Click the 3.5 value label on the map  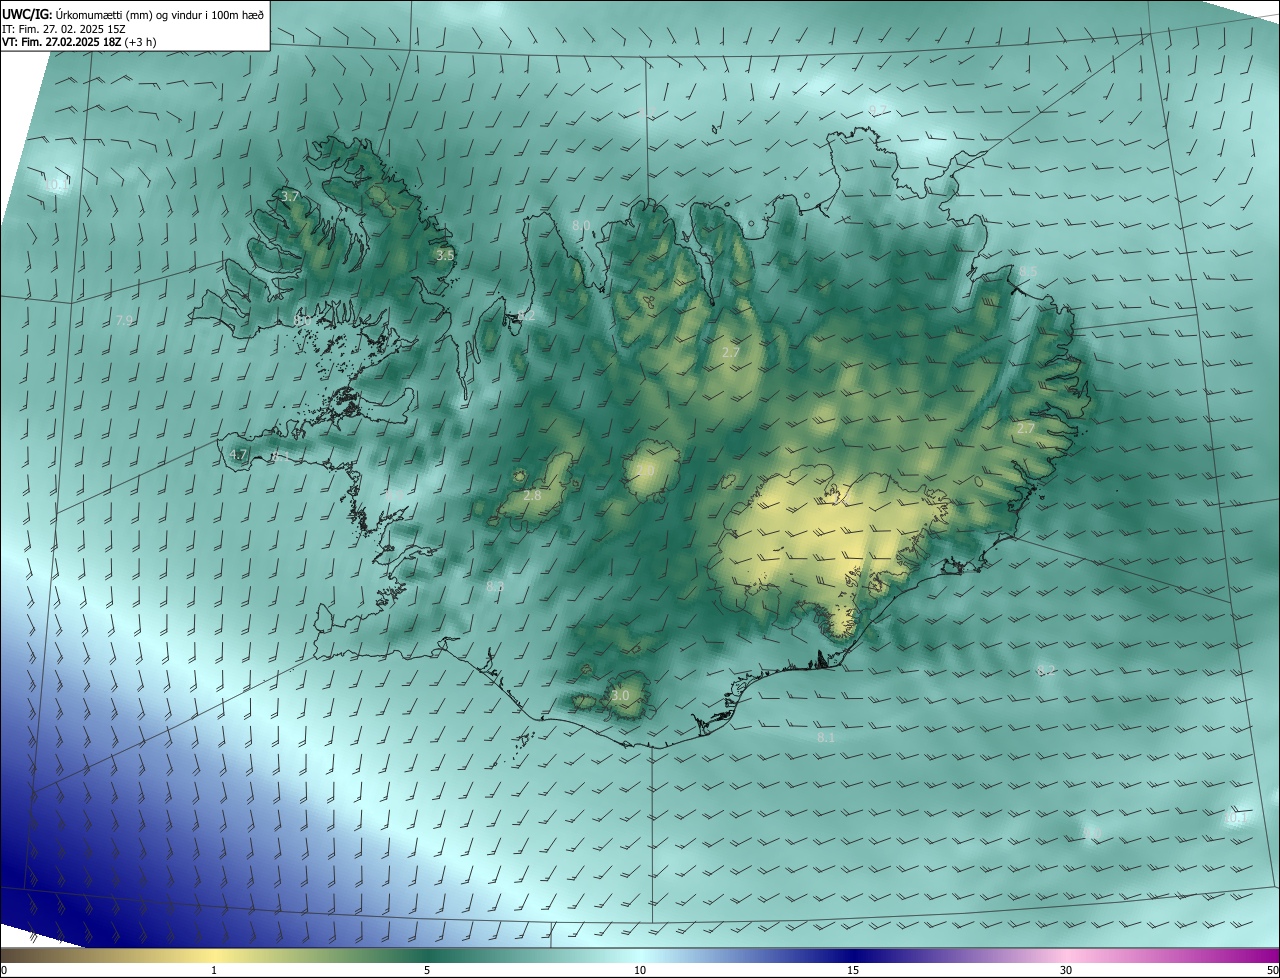(x=445, y=255)
